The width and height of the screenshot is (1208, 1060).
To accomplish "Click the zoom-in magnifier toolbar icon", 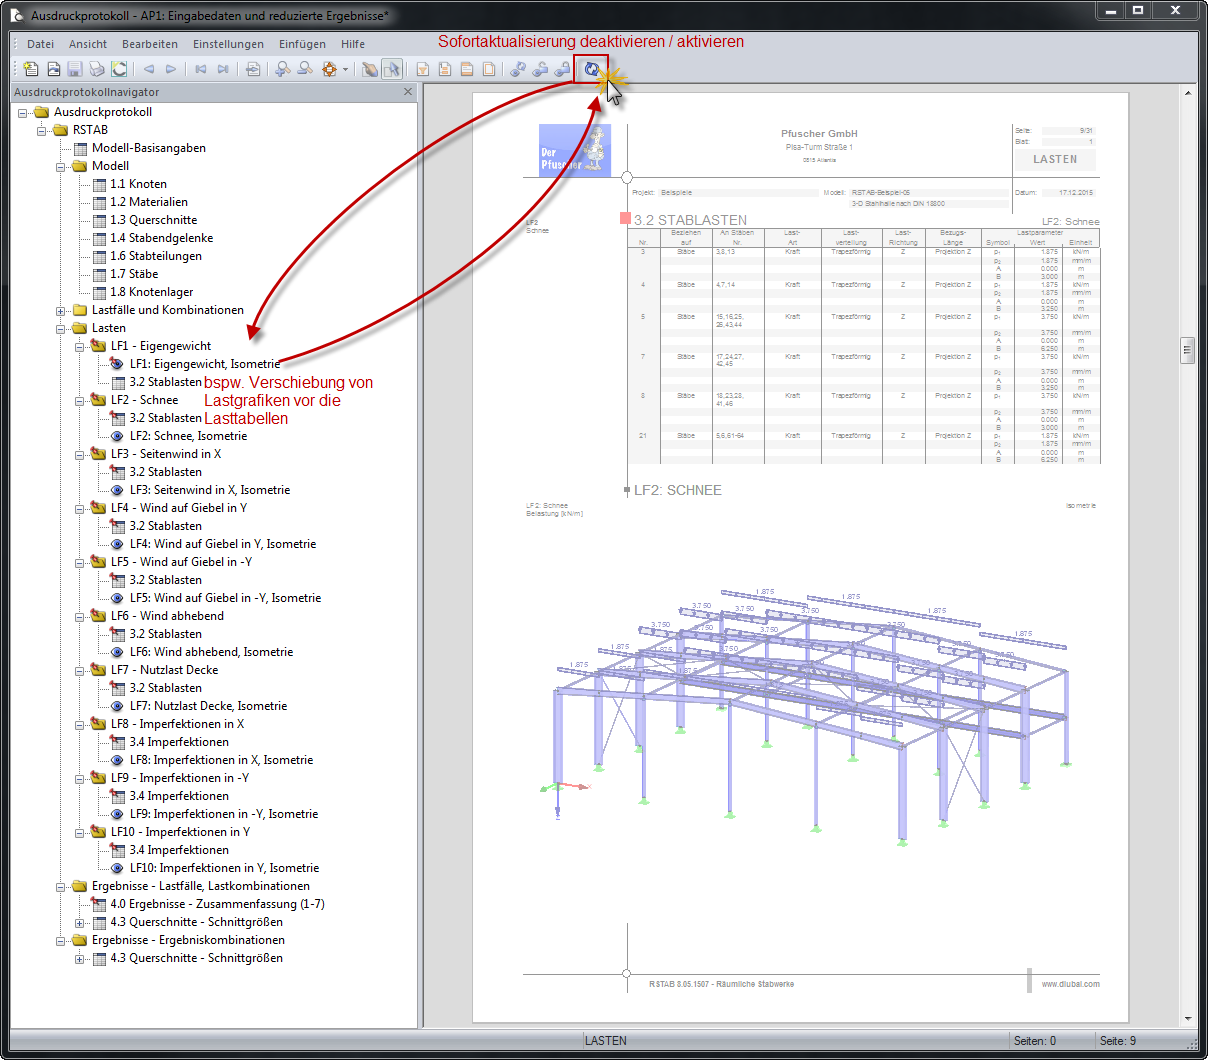I will 283,69.
